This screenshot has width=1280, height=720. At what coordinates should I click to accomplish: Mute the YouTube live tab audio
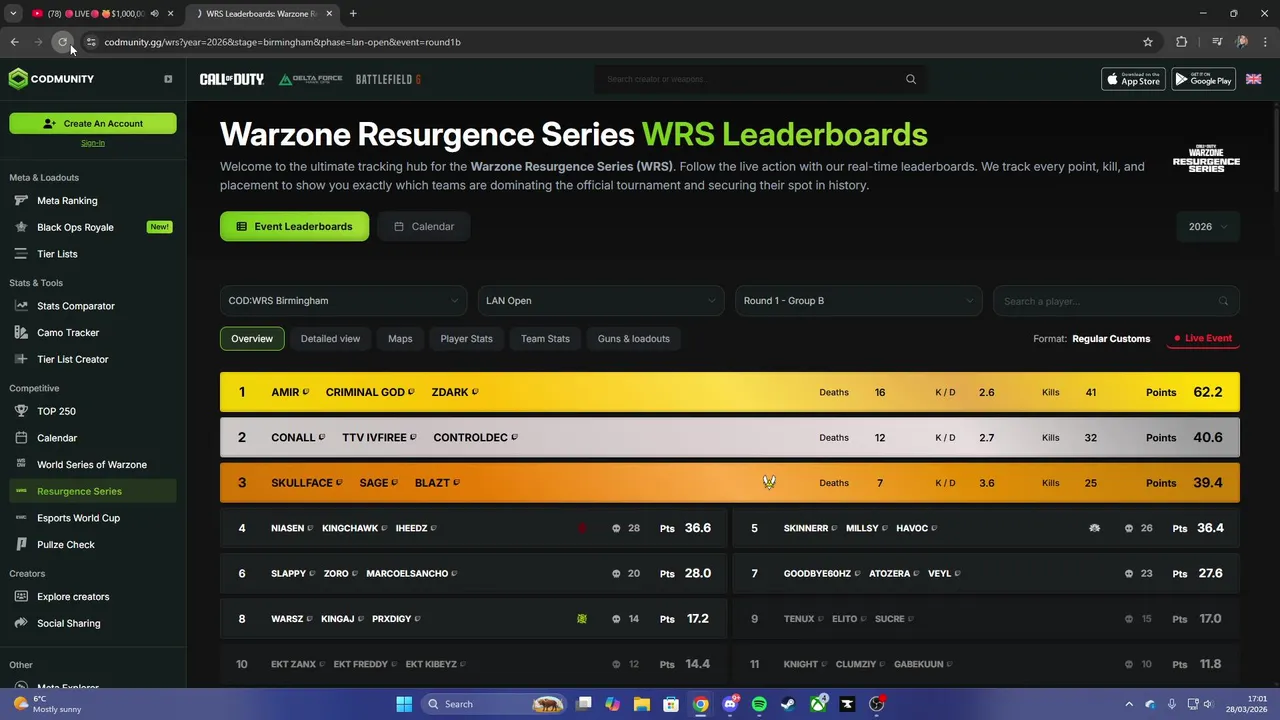[x=154, y=14]
